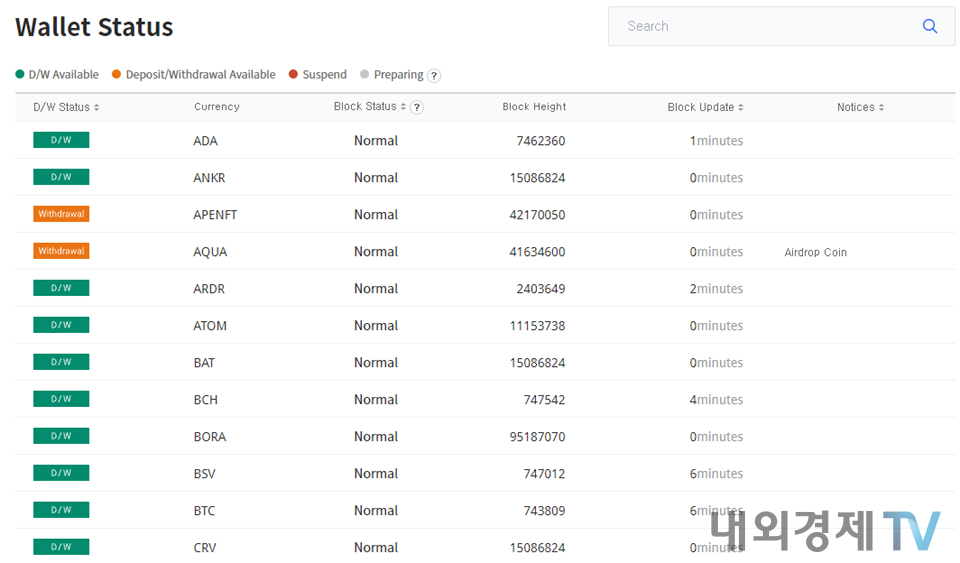Click the Withdrawal badge for APENFT

(61, 214)
